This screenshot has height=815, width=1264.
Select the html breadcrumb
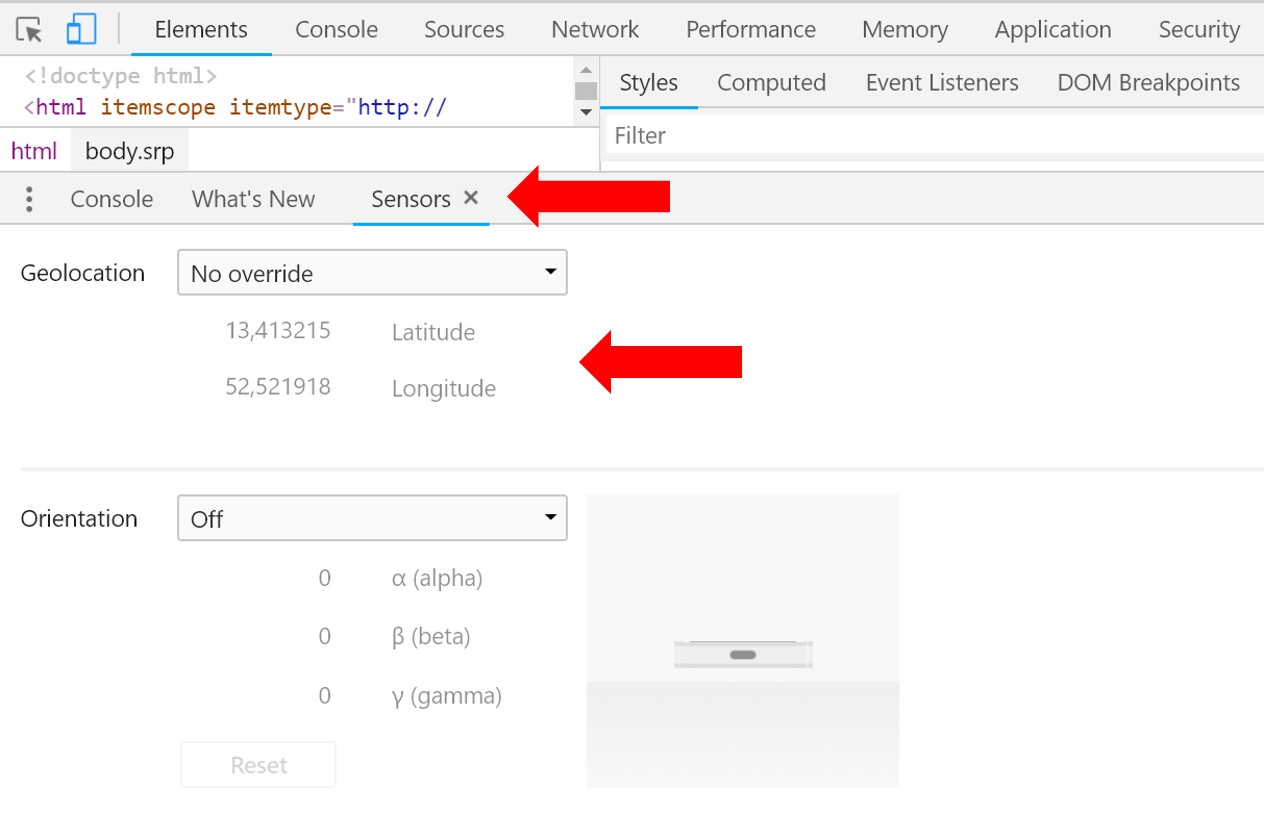tap(34, 150)
